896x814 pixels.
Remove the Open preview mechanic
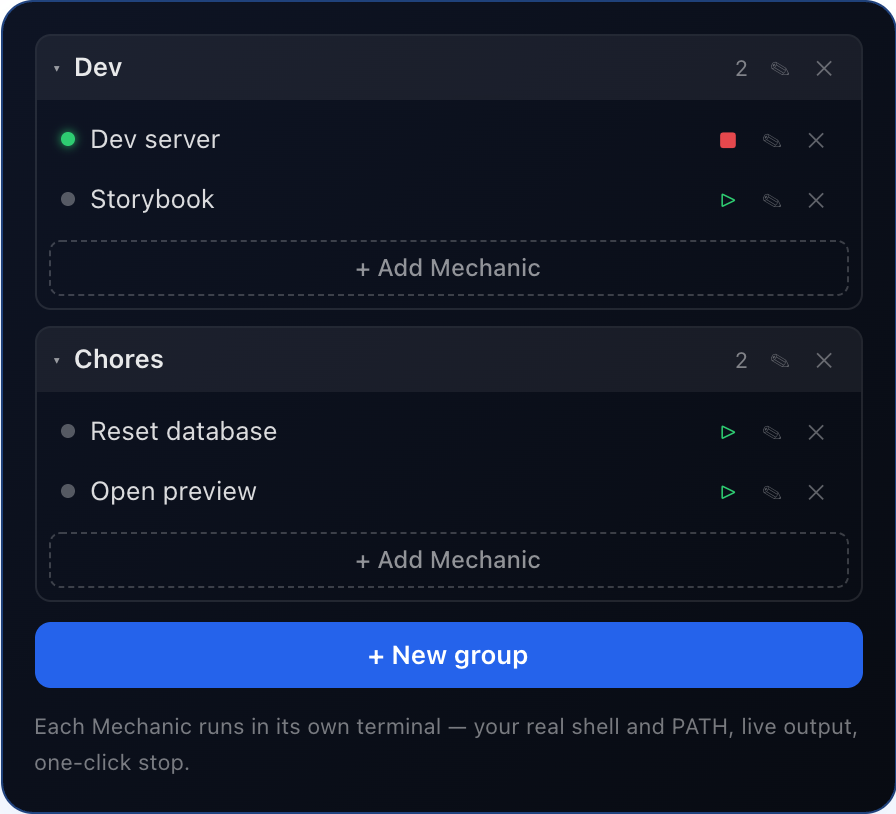tap(816, 492)
